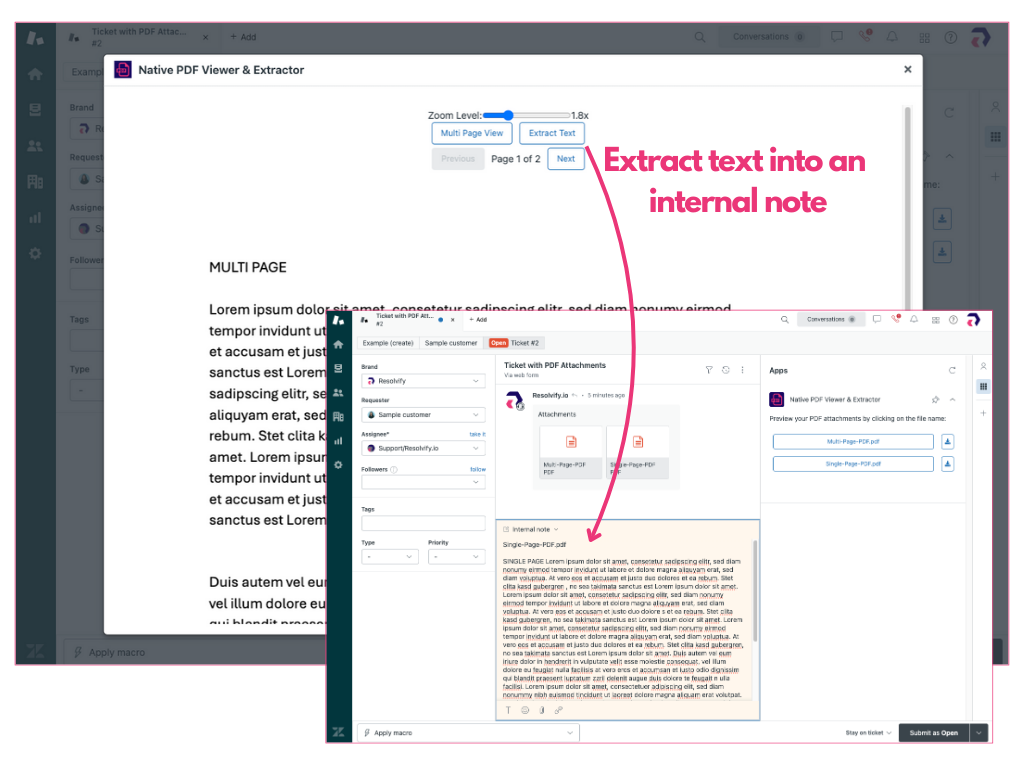Click the Extract Text button

click(552, 133)
